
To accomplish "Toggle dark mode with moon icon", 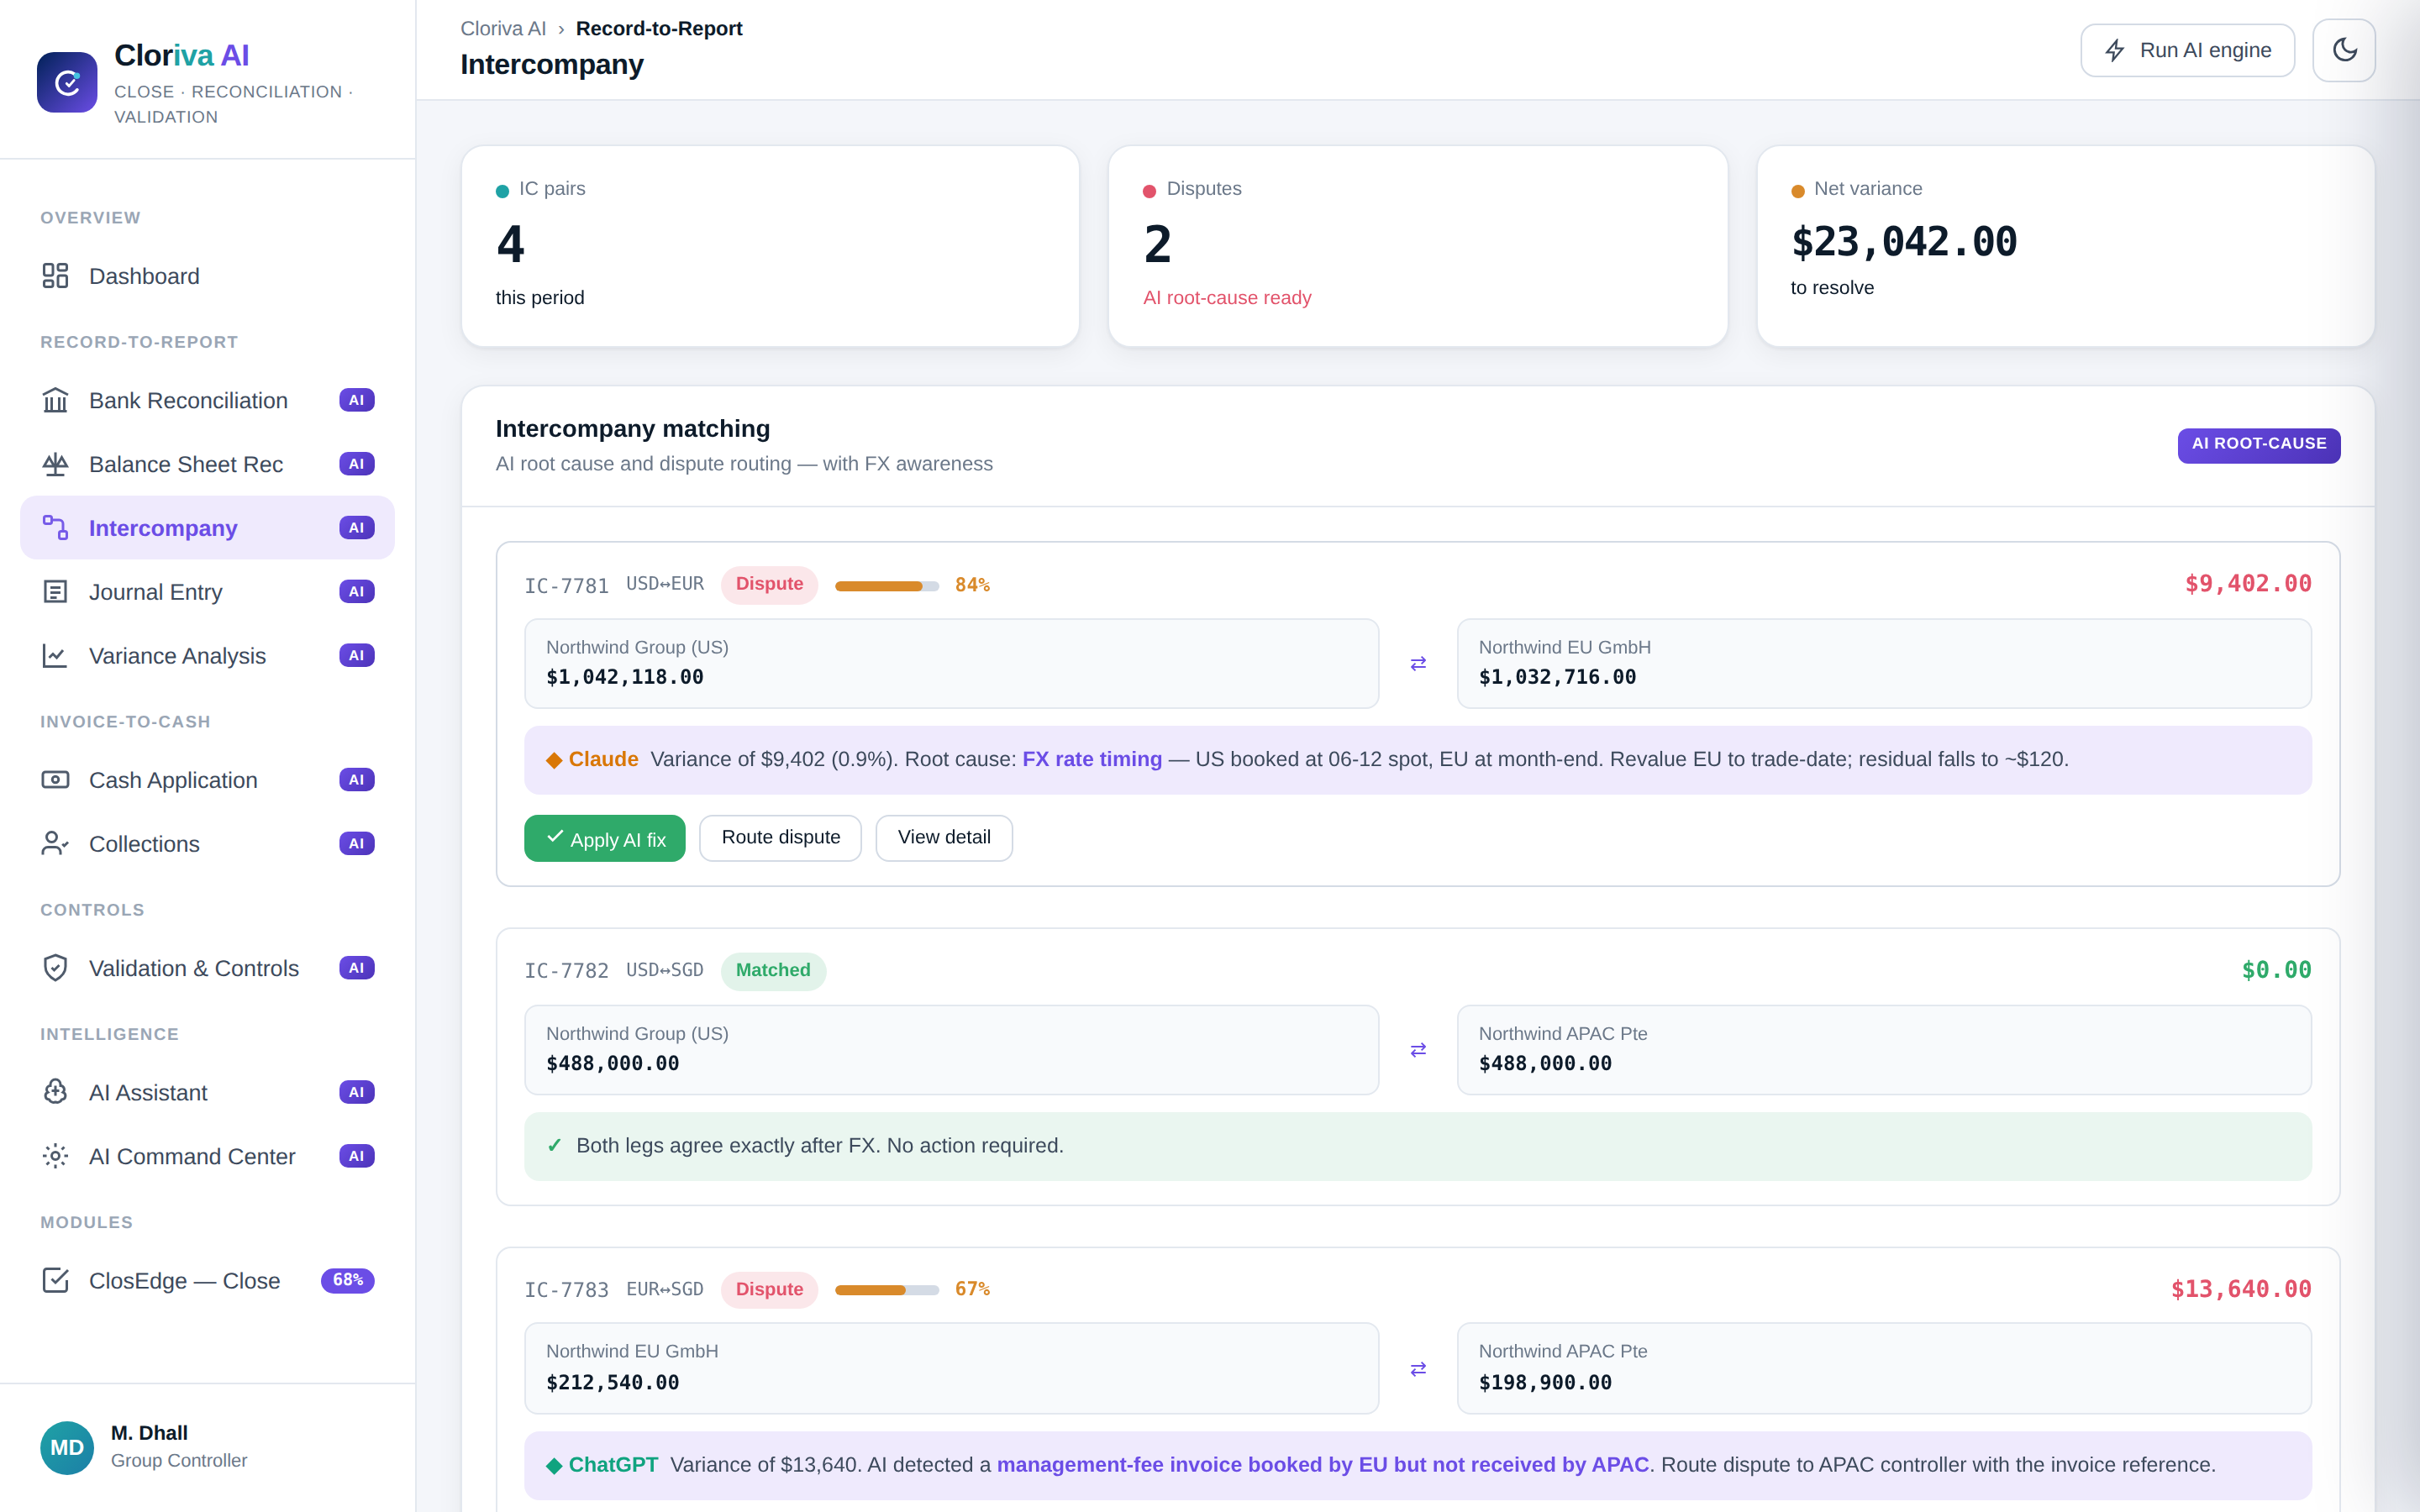I will coord(2344,50).
